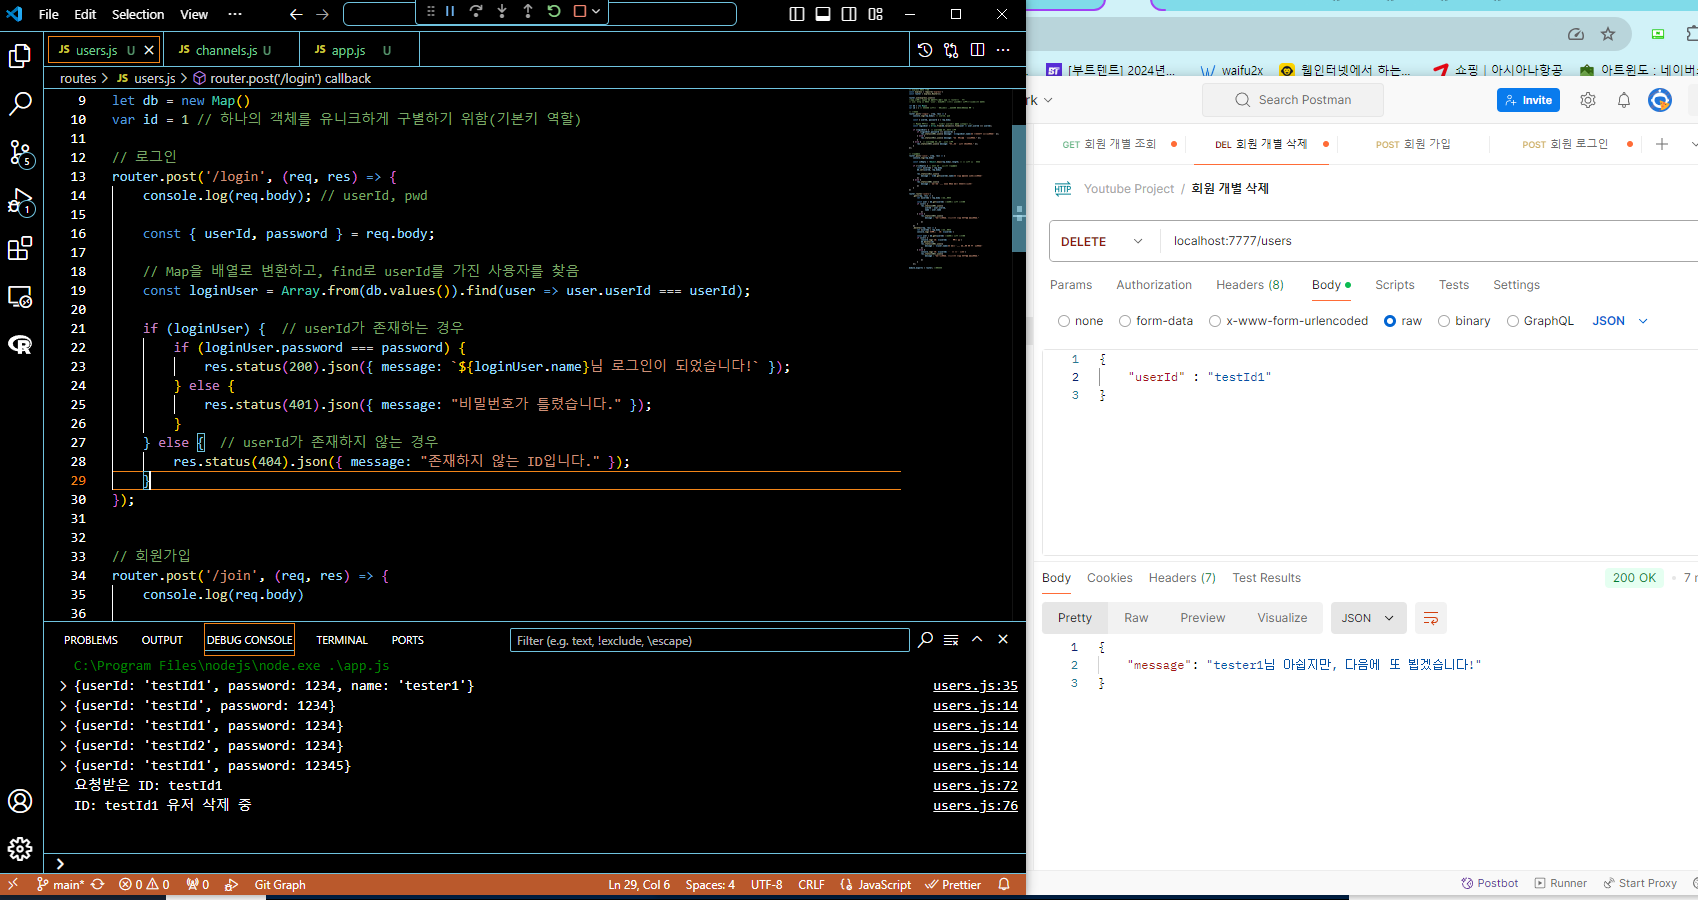Image resolution: width=1698 pixels, height=900 pixels.
Task: Restart the debugging session
Action: click(554, 12)
